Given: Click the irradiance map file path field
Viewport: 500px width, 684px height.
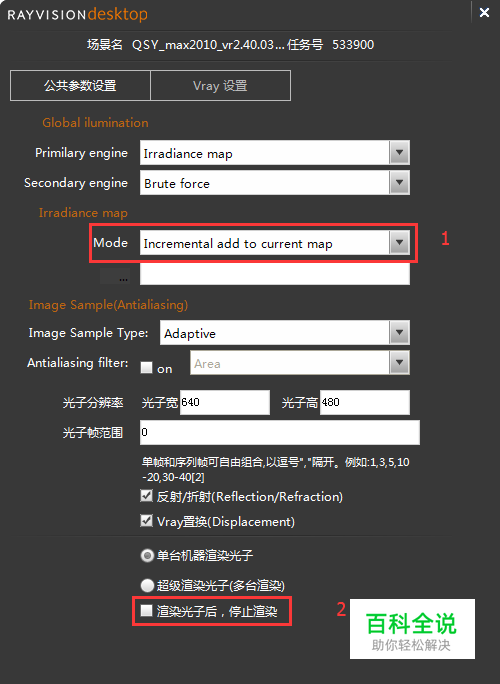Looking at the screenshot, I should point(275,274).
